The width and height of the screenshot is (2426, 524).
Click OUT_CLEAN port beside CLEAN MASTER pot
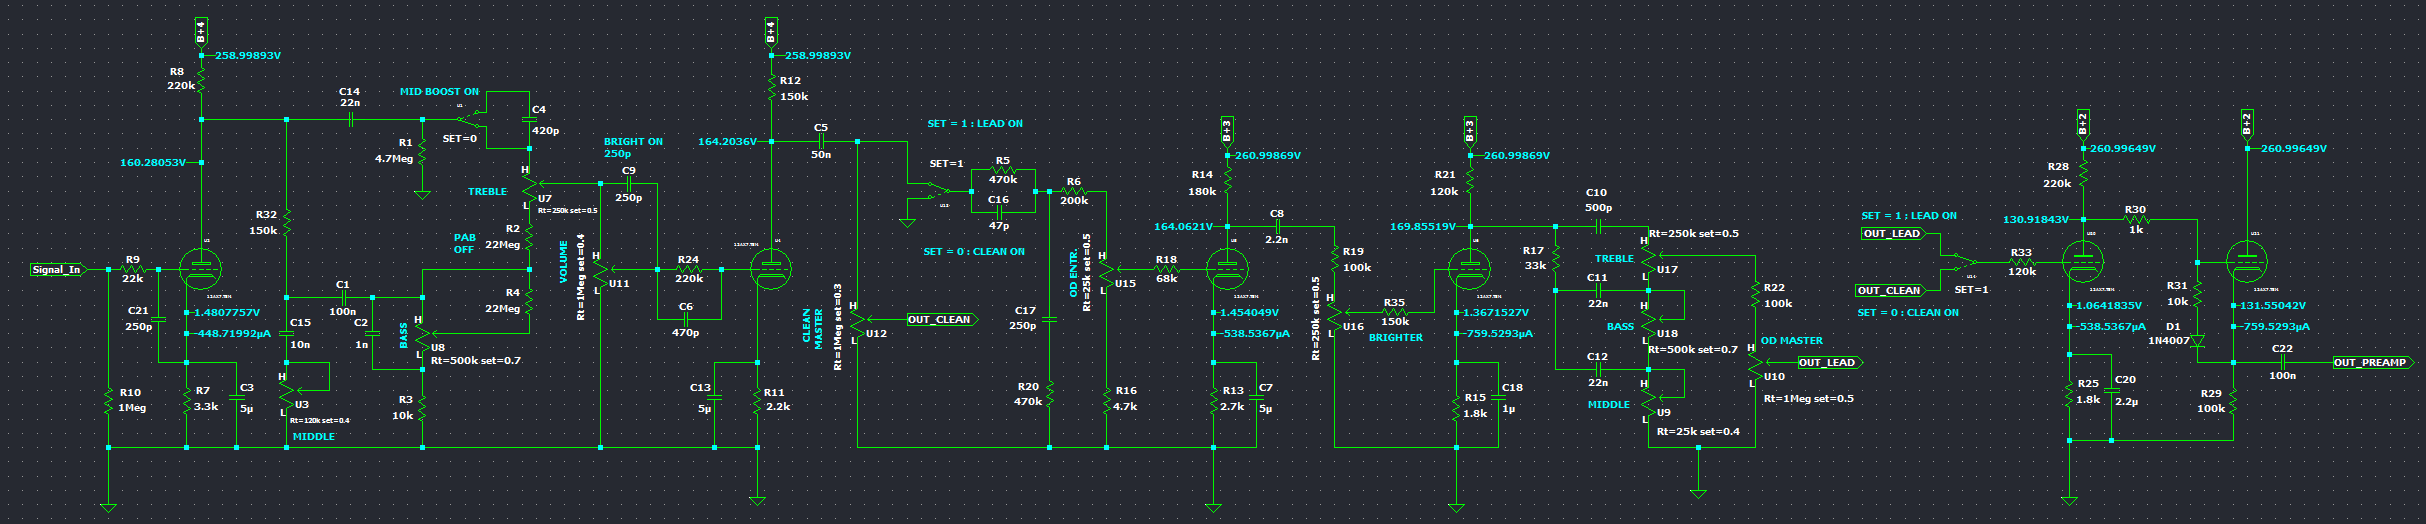[940, 320]
